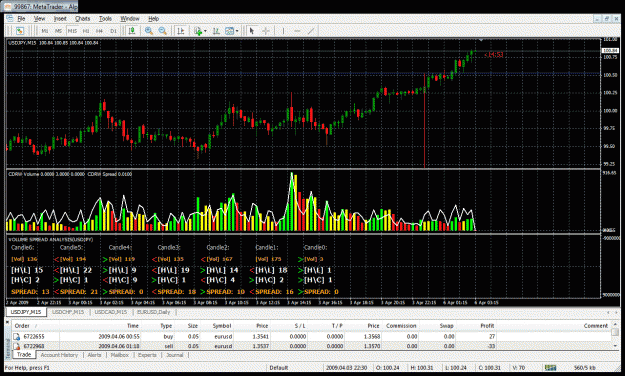Click the application icon beside File menu
The image size is (625, 376).
10,19
